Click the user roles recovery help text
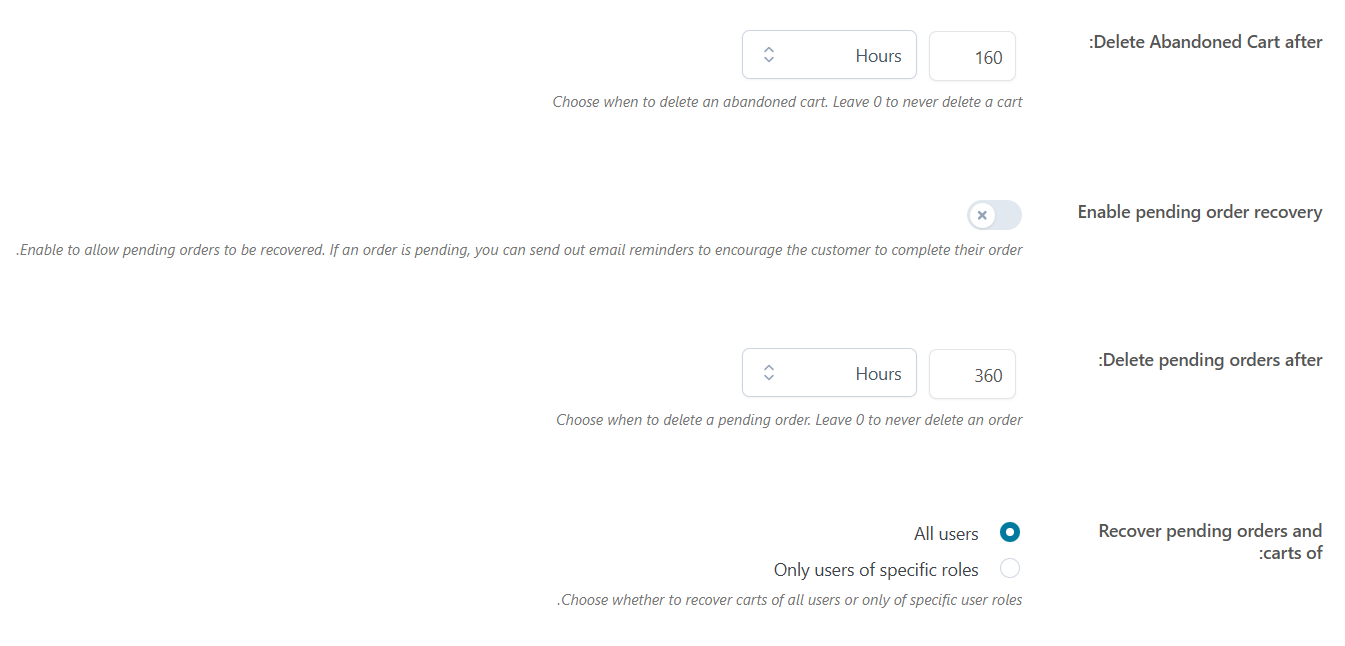This screenshot has width=1345, height=646. 789,601
